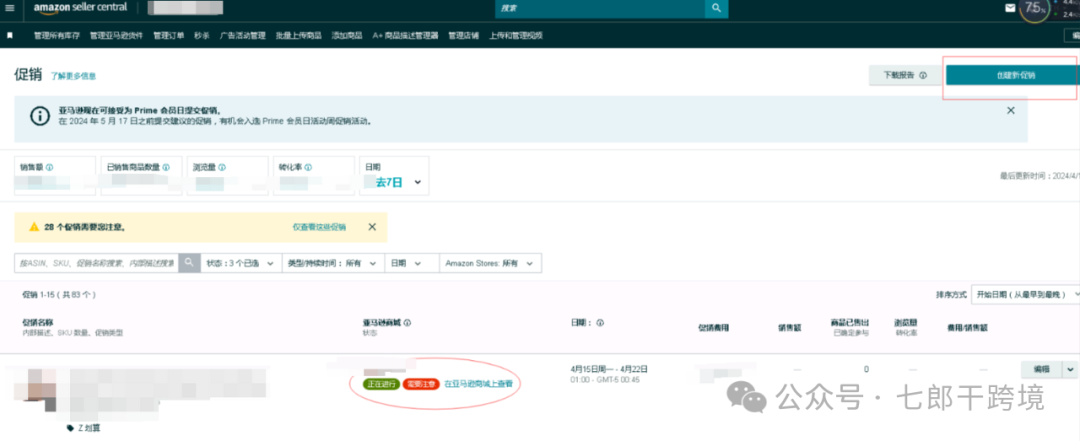The height and width of the screenshot is (441, 1080).
Task: Focus the ASIN, SKU promotion search field
Action: click(96, 263)
